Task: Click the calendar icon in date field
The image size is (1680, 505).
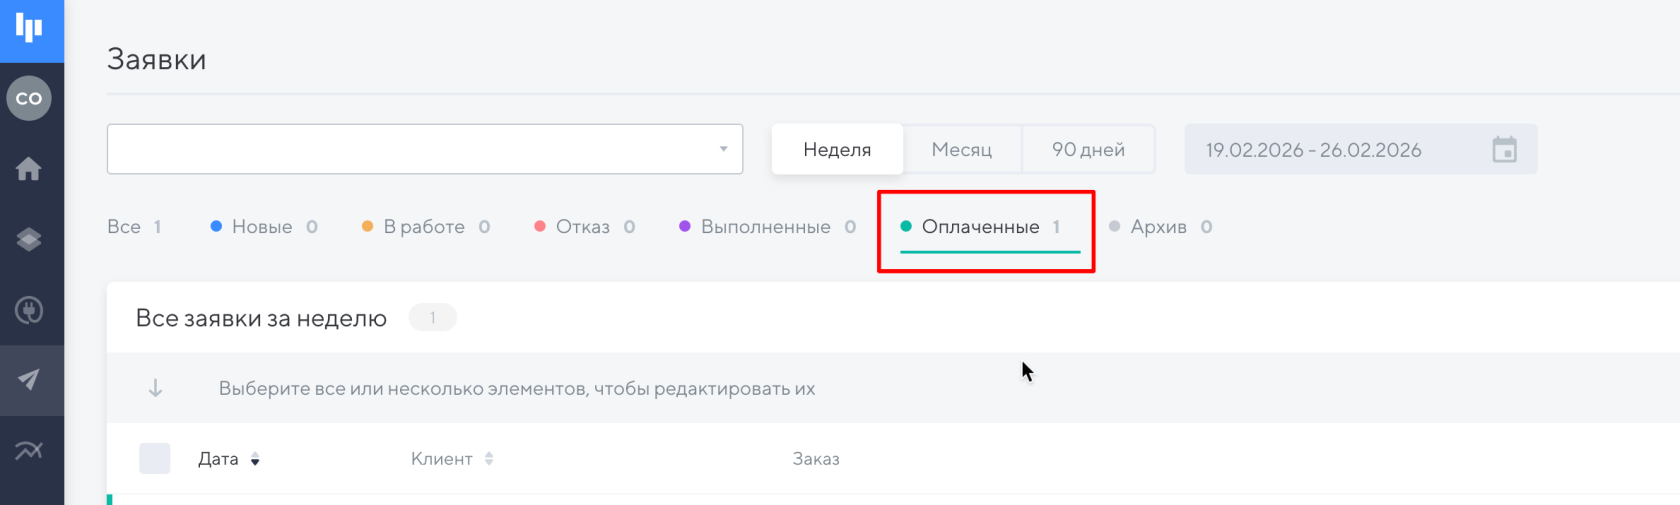Action: click(1504, 150)
